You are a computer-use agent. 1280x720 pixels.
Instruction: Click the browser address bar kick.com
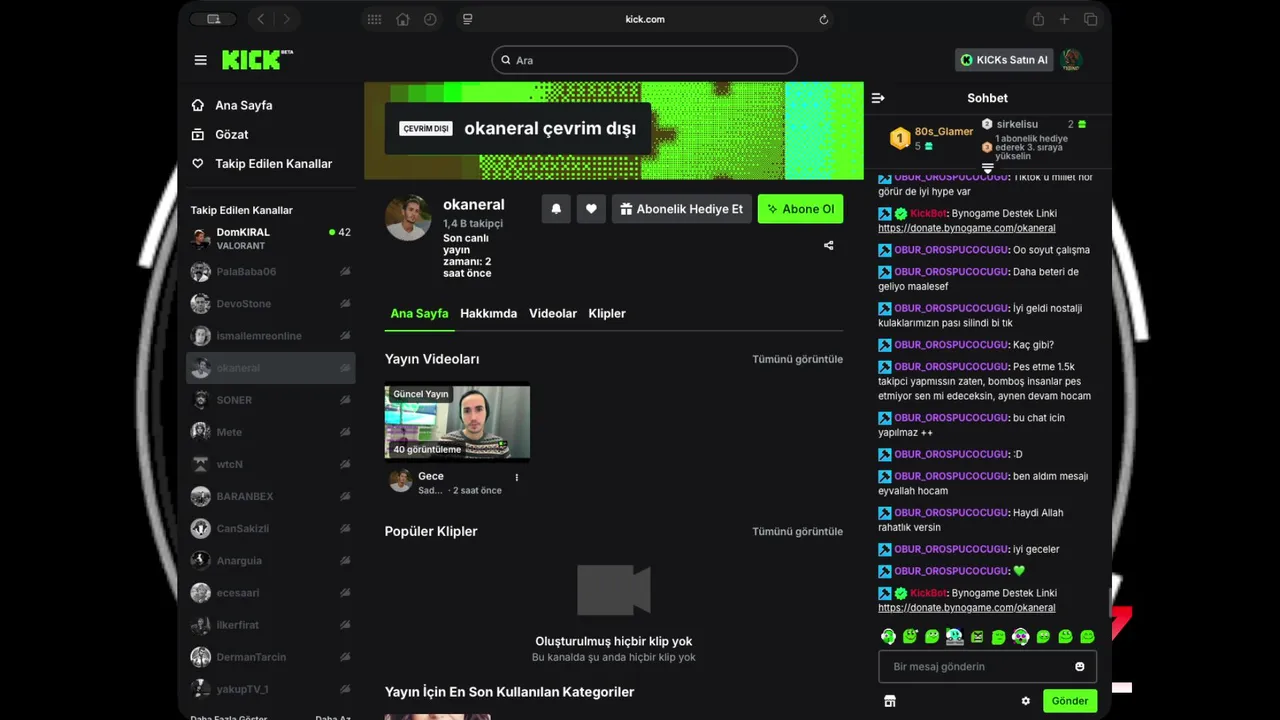(x=645, y=19)
